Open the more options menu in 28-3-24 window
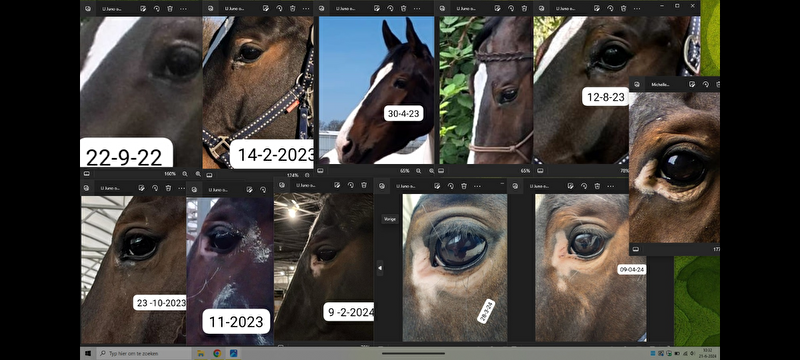Screen dimensions: 800x360 click(x=477, y=186)
